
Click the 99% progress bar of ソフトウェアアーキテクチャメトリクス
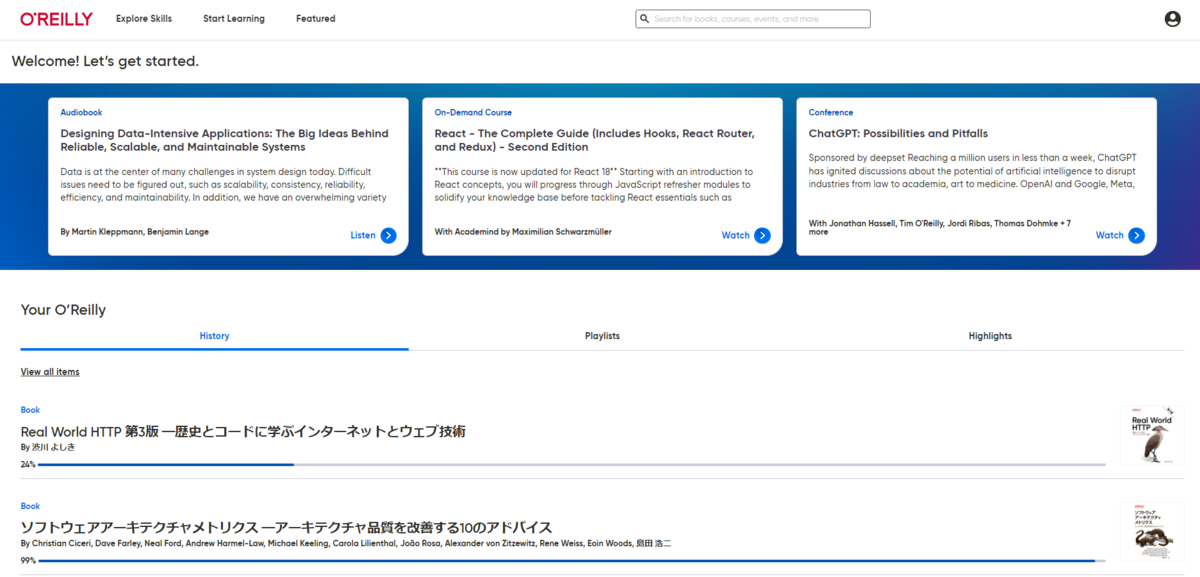point(572,561)
